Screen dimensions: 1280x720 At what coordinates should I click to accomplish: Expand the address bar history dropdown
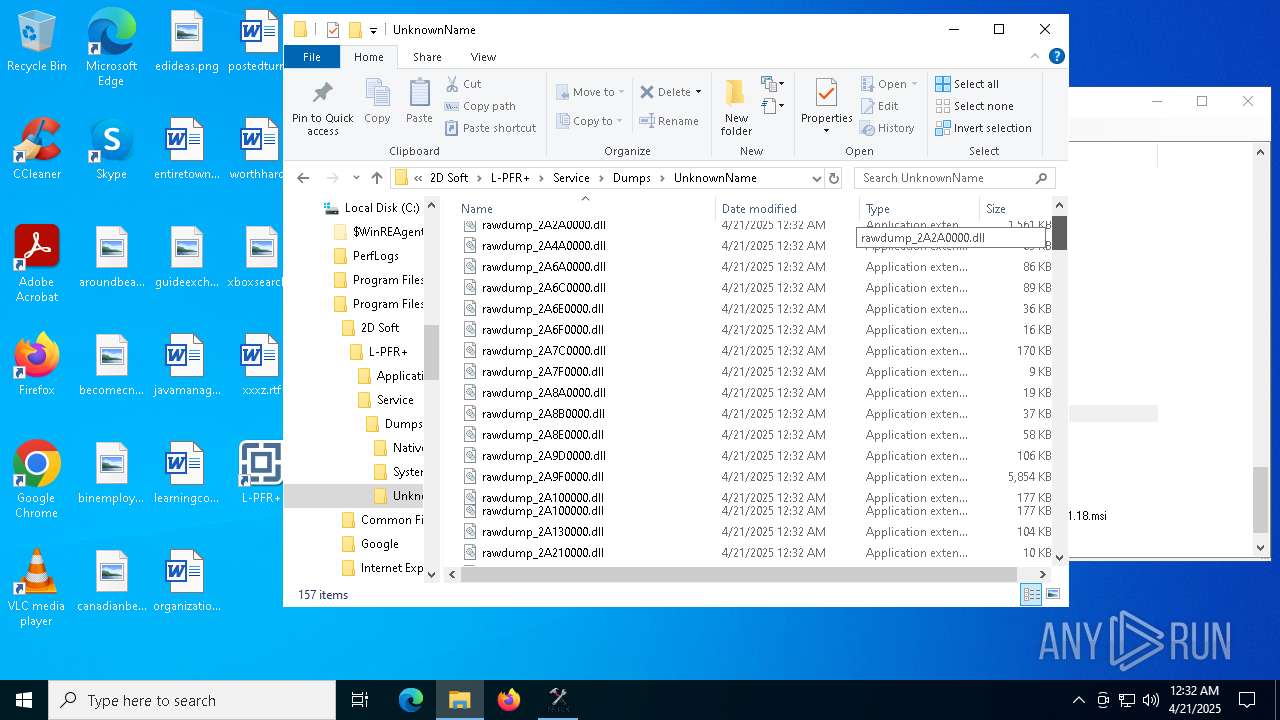pos(816,178)
